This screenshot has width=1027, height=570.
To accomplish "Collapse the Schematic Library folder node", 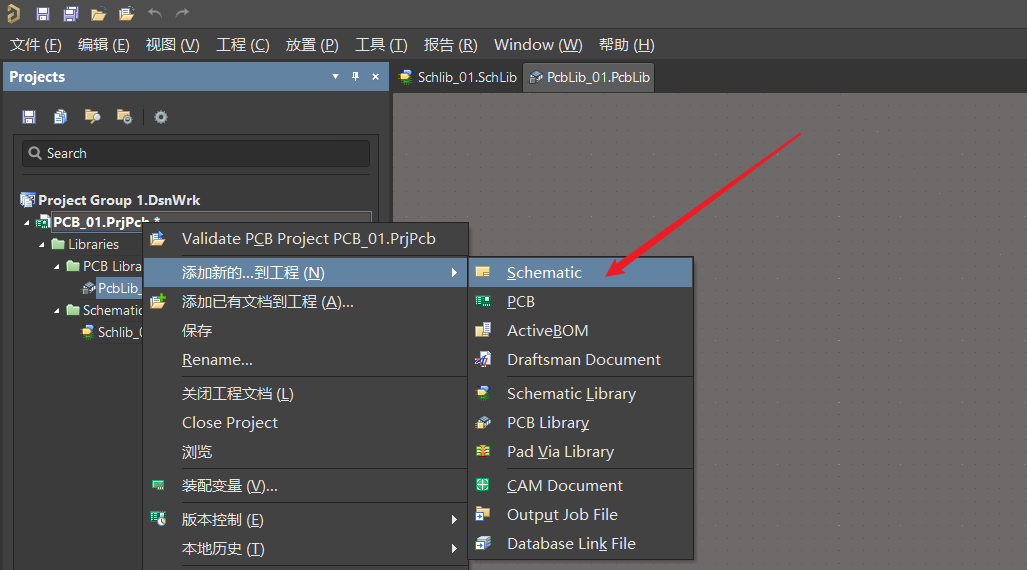I will coord(57,311).
